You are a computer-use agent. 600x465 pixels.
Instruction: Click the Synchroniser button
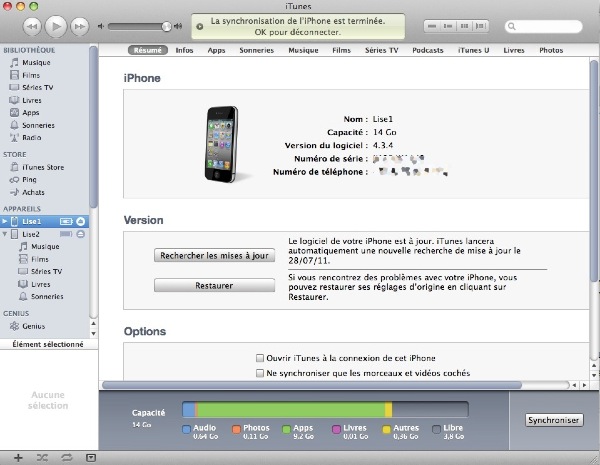pyautogui.click(x=553, y=420)
